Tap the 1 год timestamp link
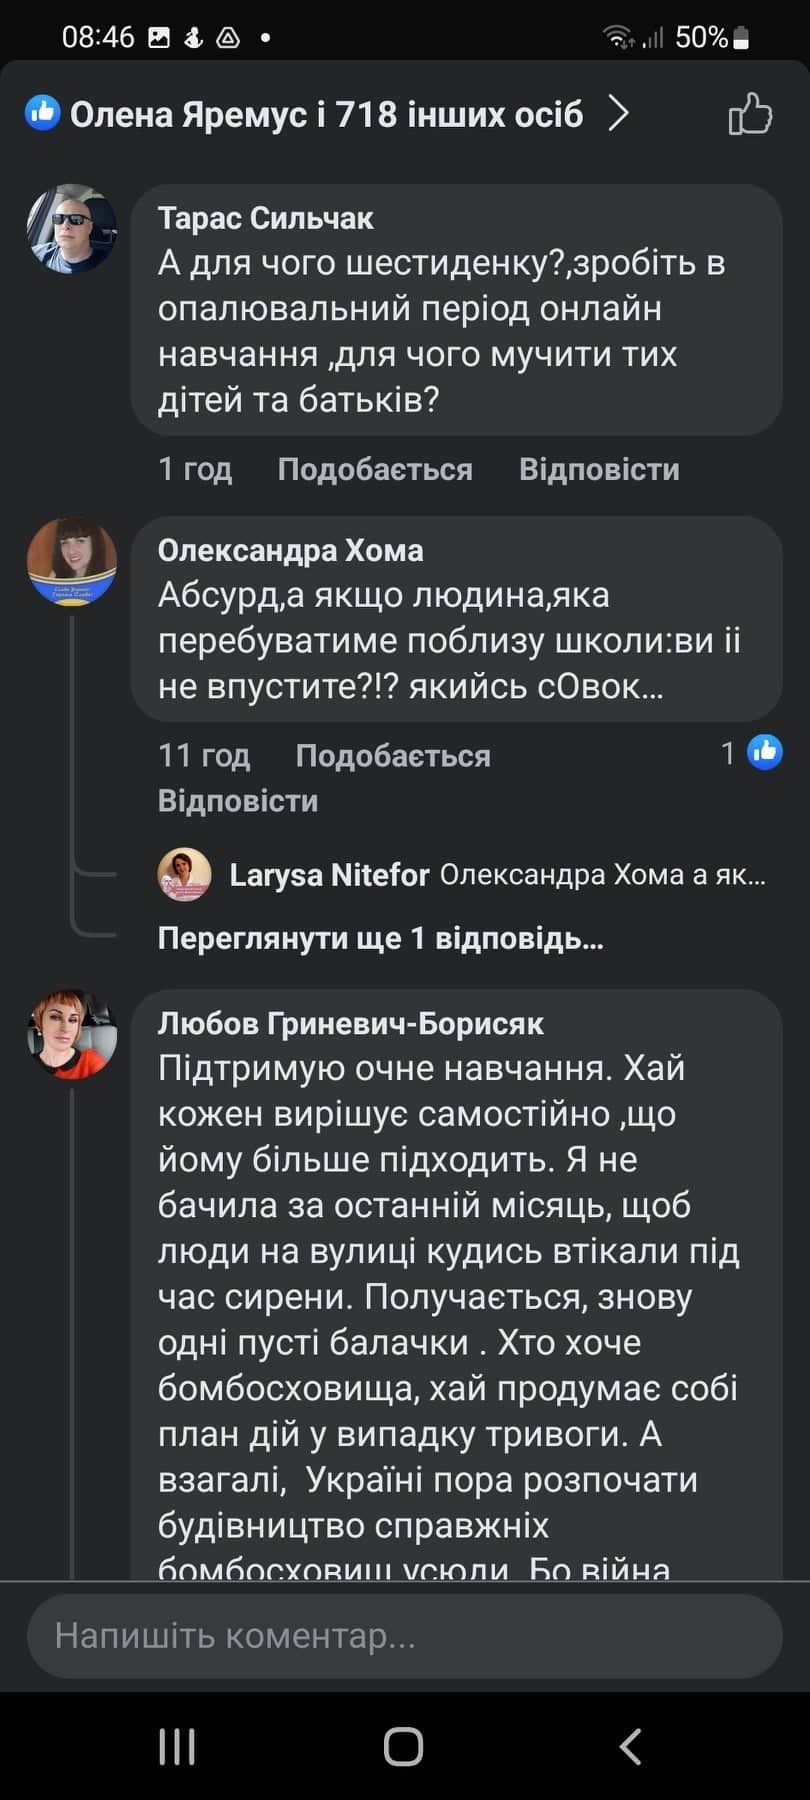The height and width of the screenshot is (1800, 810). tap(194, 469)
